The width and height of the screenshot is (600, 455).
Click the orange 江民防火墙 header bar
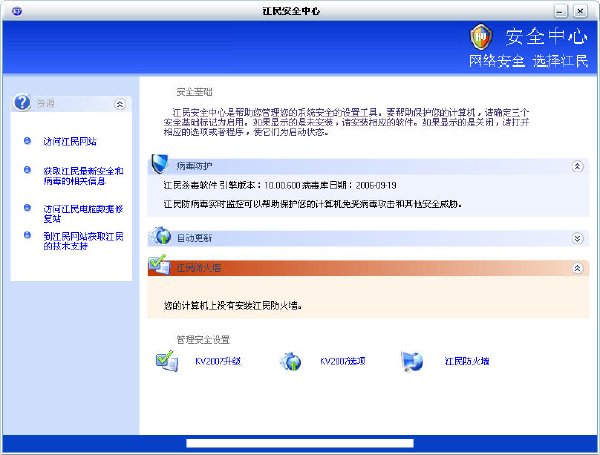(x=368, y=268)
